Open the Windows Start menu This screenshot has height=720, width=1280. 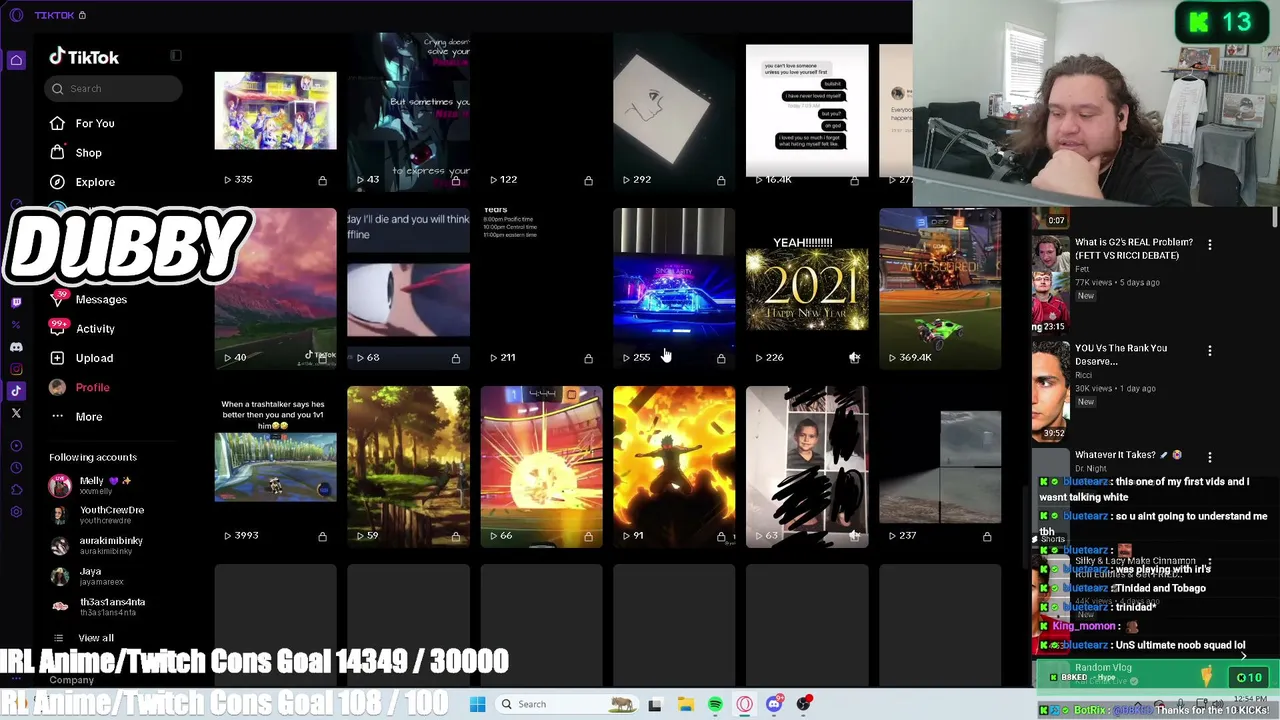[x=477, y=704]
